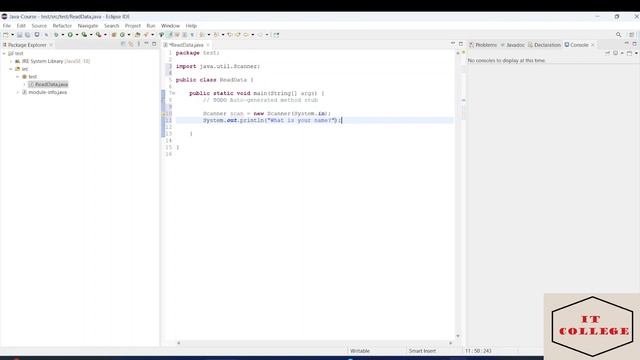Image resolution: width=640 pixels, height=360 pixels.
Task: Click the cursor position 11 : 50 : 243
Action: click(x=478, y=351)
